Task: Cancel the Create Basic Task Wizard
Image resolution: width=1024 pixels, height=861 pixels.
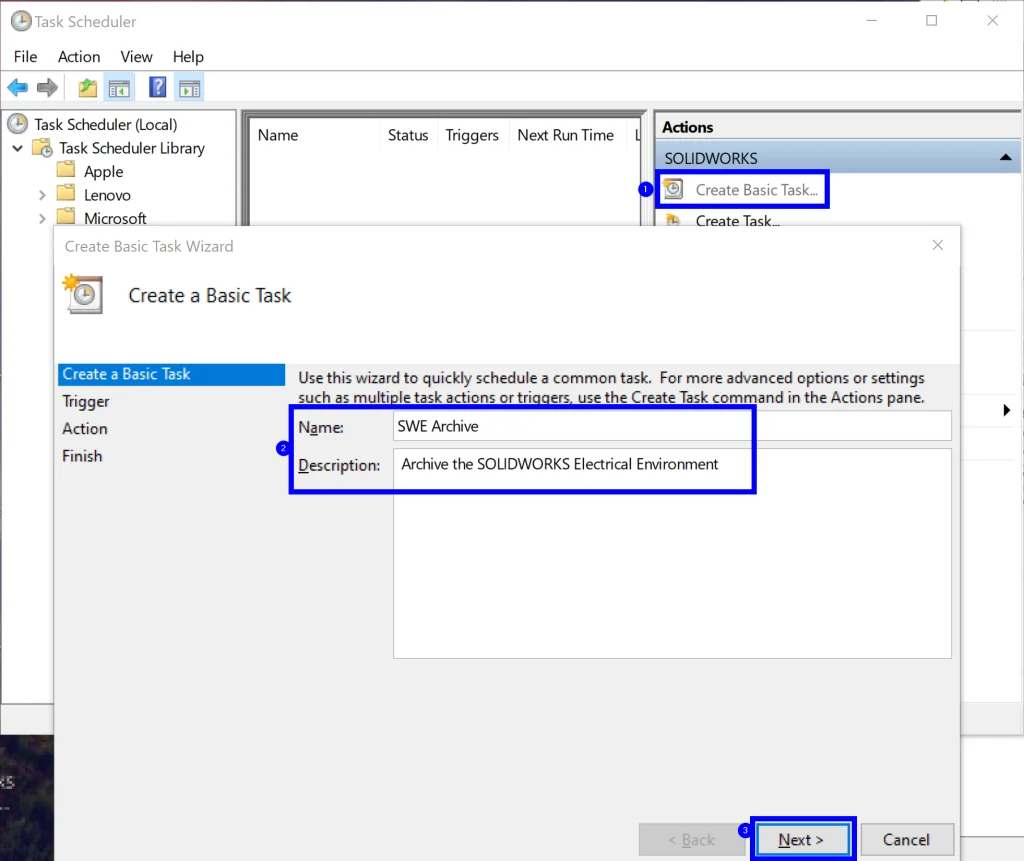Action: pyautogui.click(x=907, y=839)
